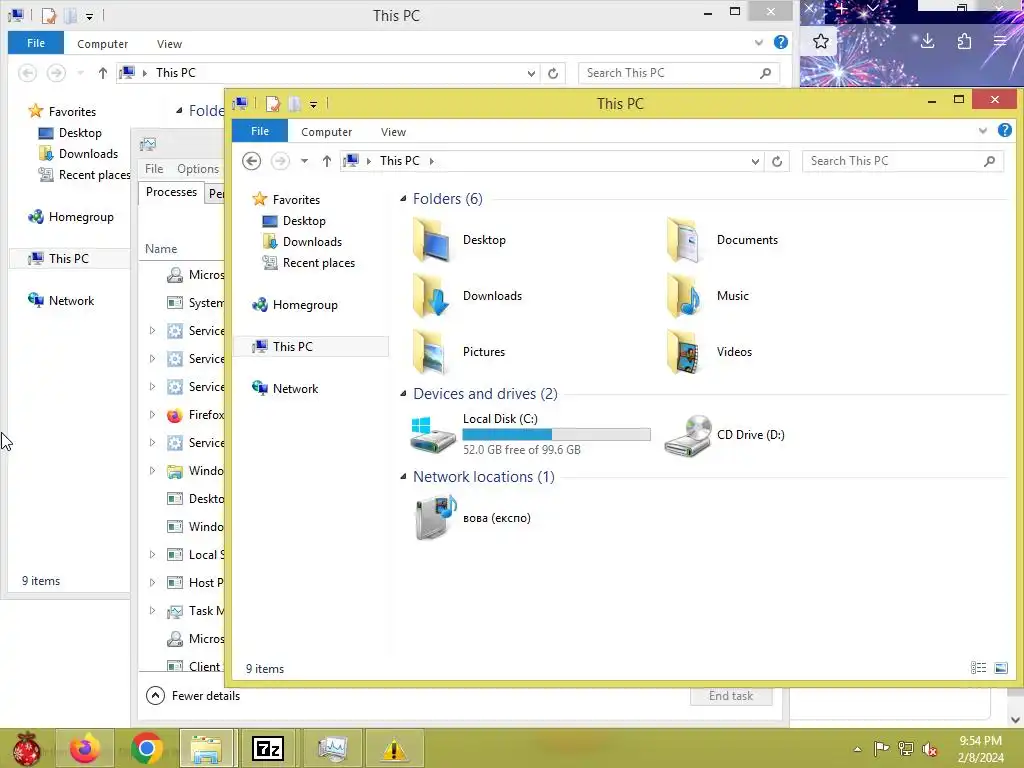Go up one level in front This PC window
Viewport: 1024px width, 768px height.
327,161
